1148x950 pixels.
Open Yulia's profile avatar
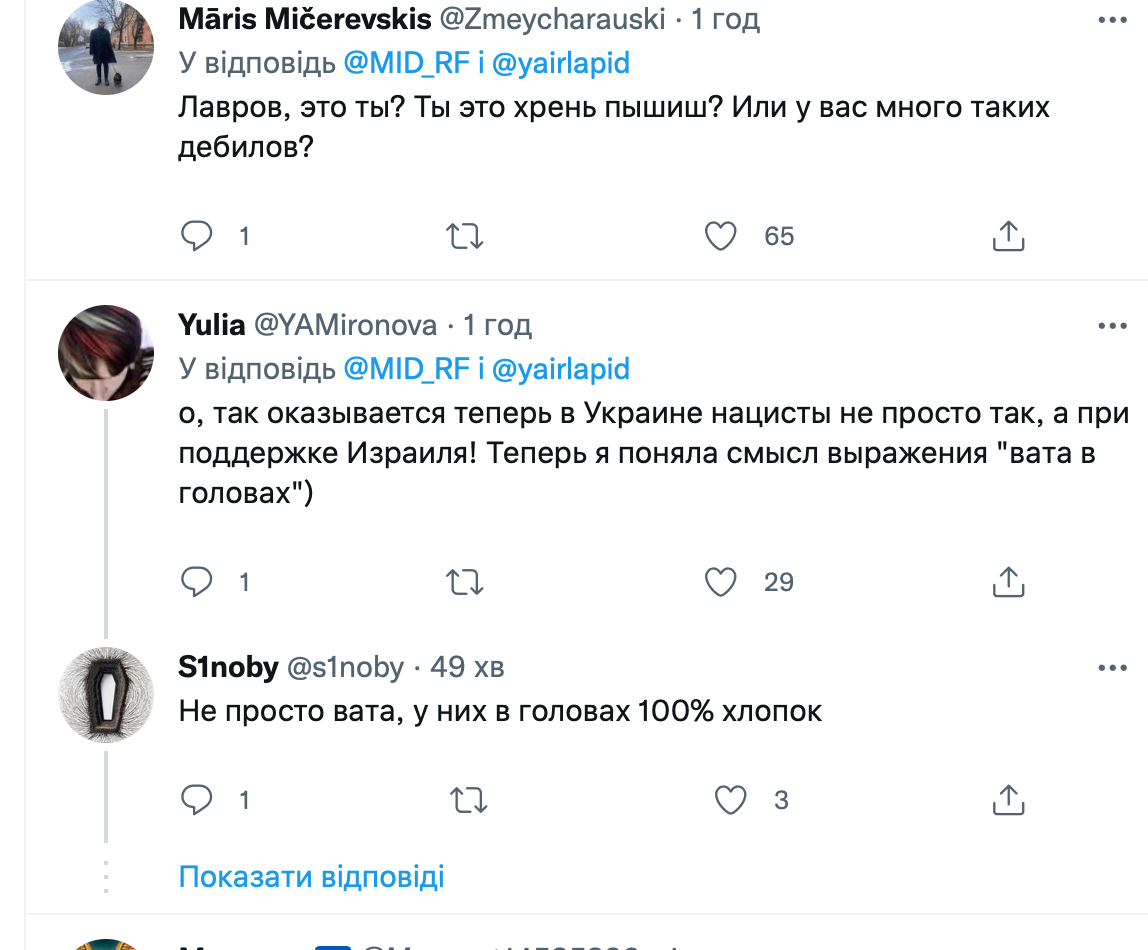(106, 353)
